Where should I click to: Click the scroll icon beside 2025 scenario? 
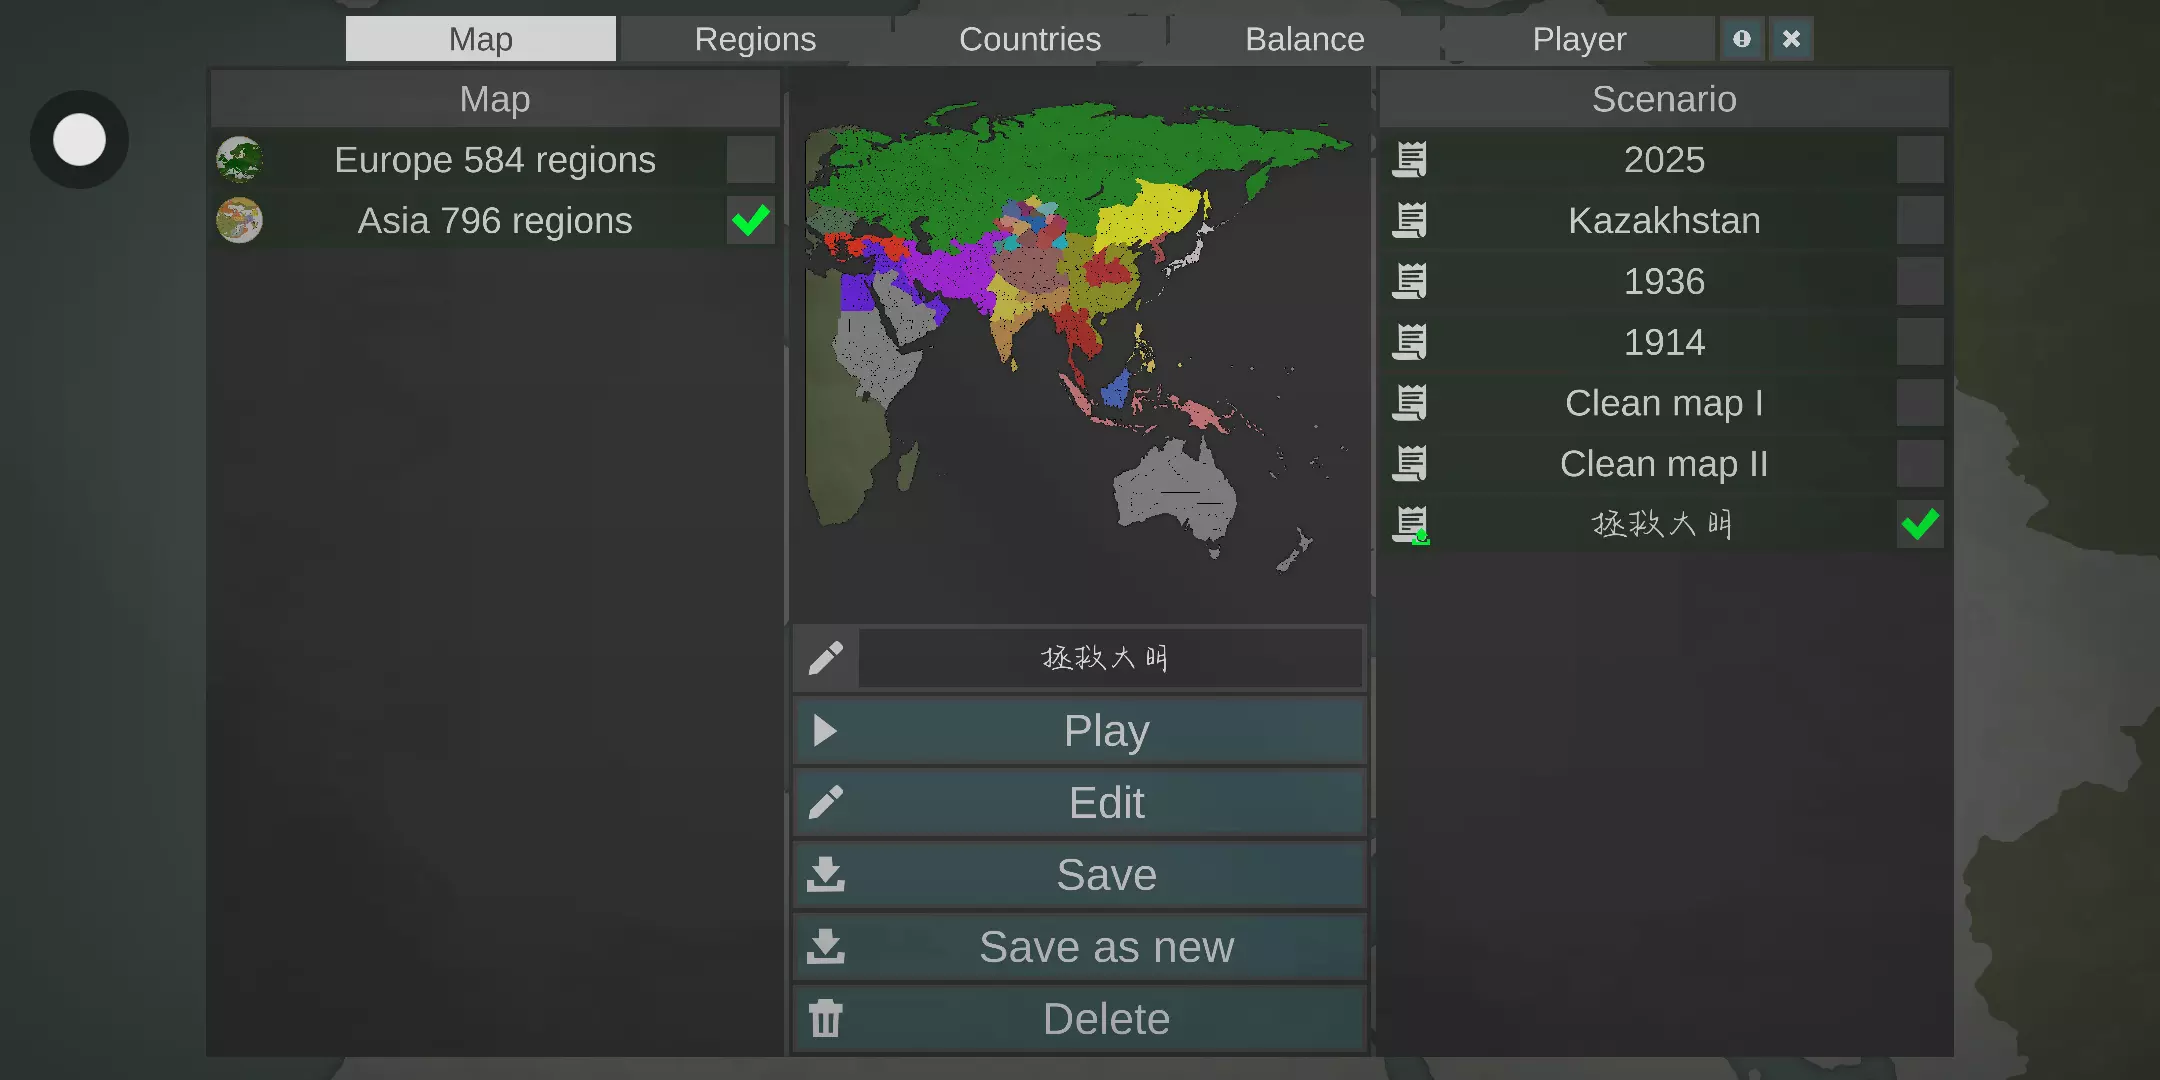pos(1410,160)
